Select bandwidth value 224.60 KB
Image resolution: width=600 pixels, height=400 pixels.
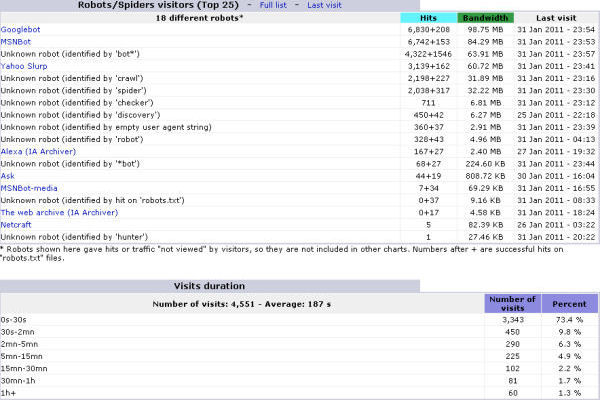(x=485, y=164)
